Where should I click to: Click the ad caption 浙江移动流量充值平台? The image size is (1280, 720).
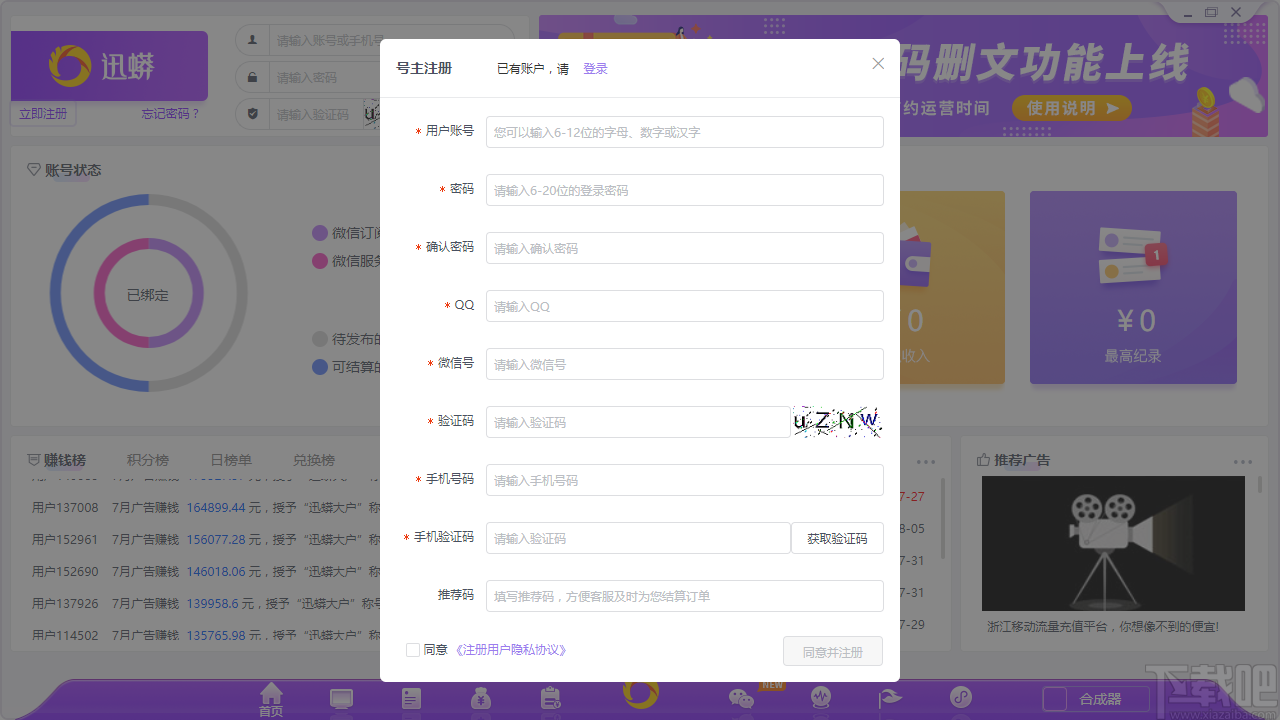pos(1103,627)
